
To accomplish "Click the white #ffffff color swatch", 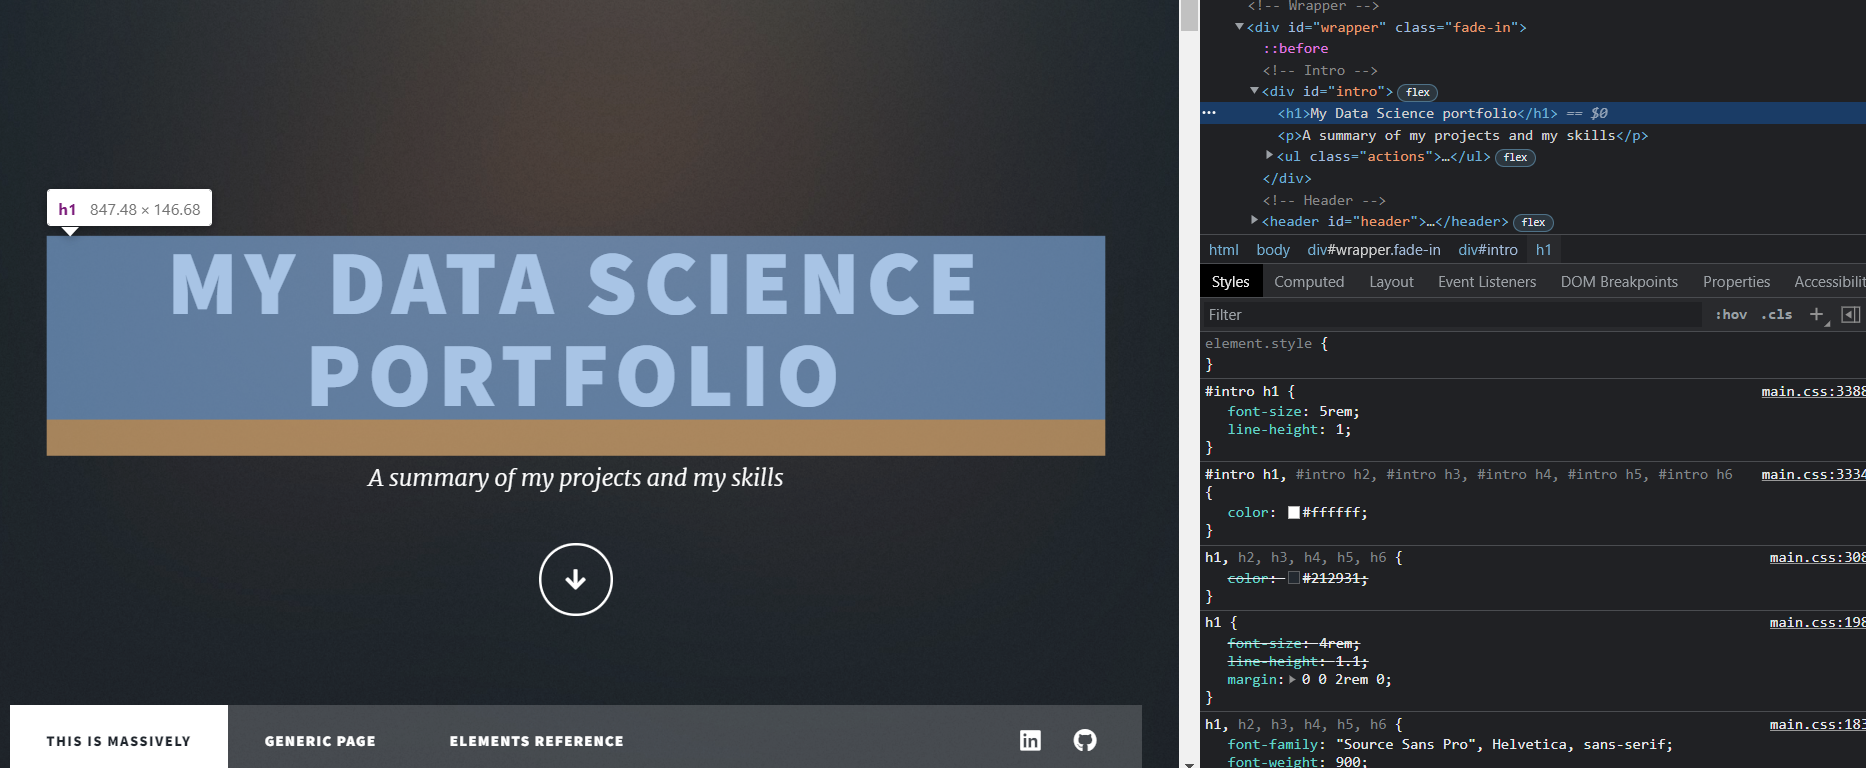I will (x=1293, y=512).
